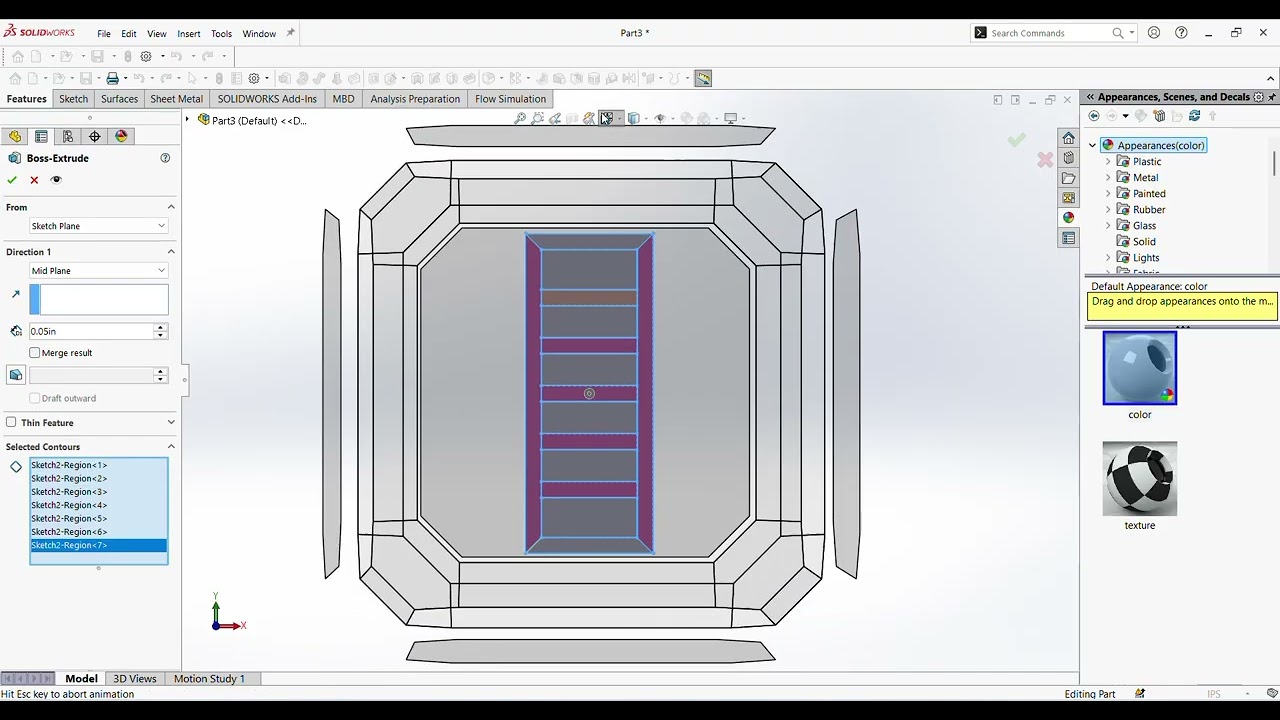Select the Solid appearances folder
Image resolution: width=1280 pixels, height=720 pixels.
[1136, 241]
